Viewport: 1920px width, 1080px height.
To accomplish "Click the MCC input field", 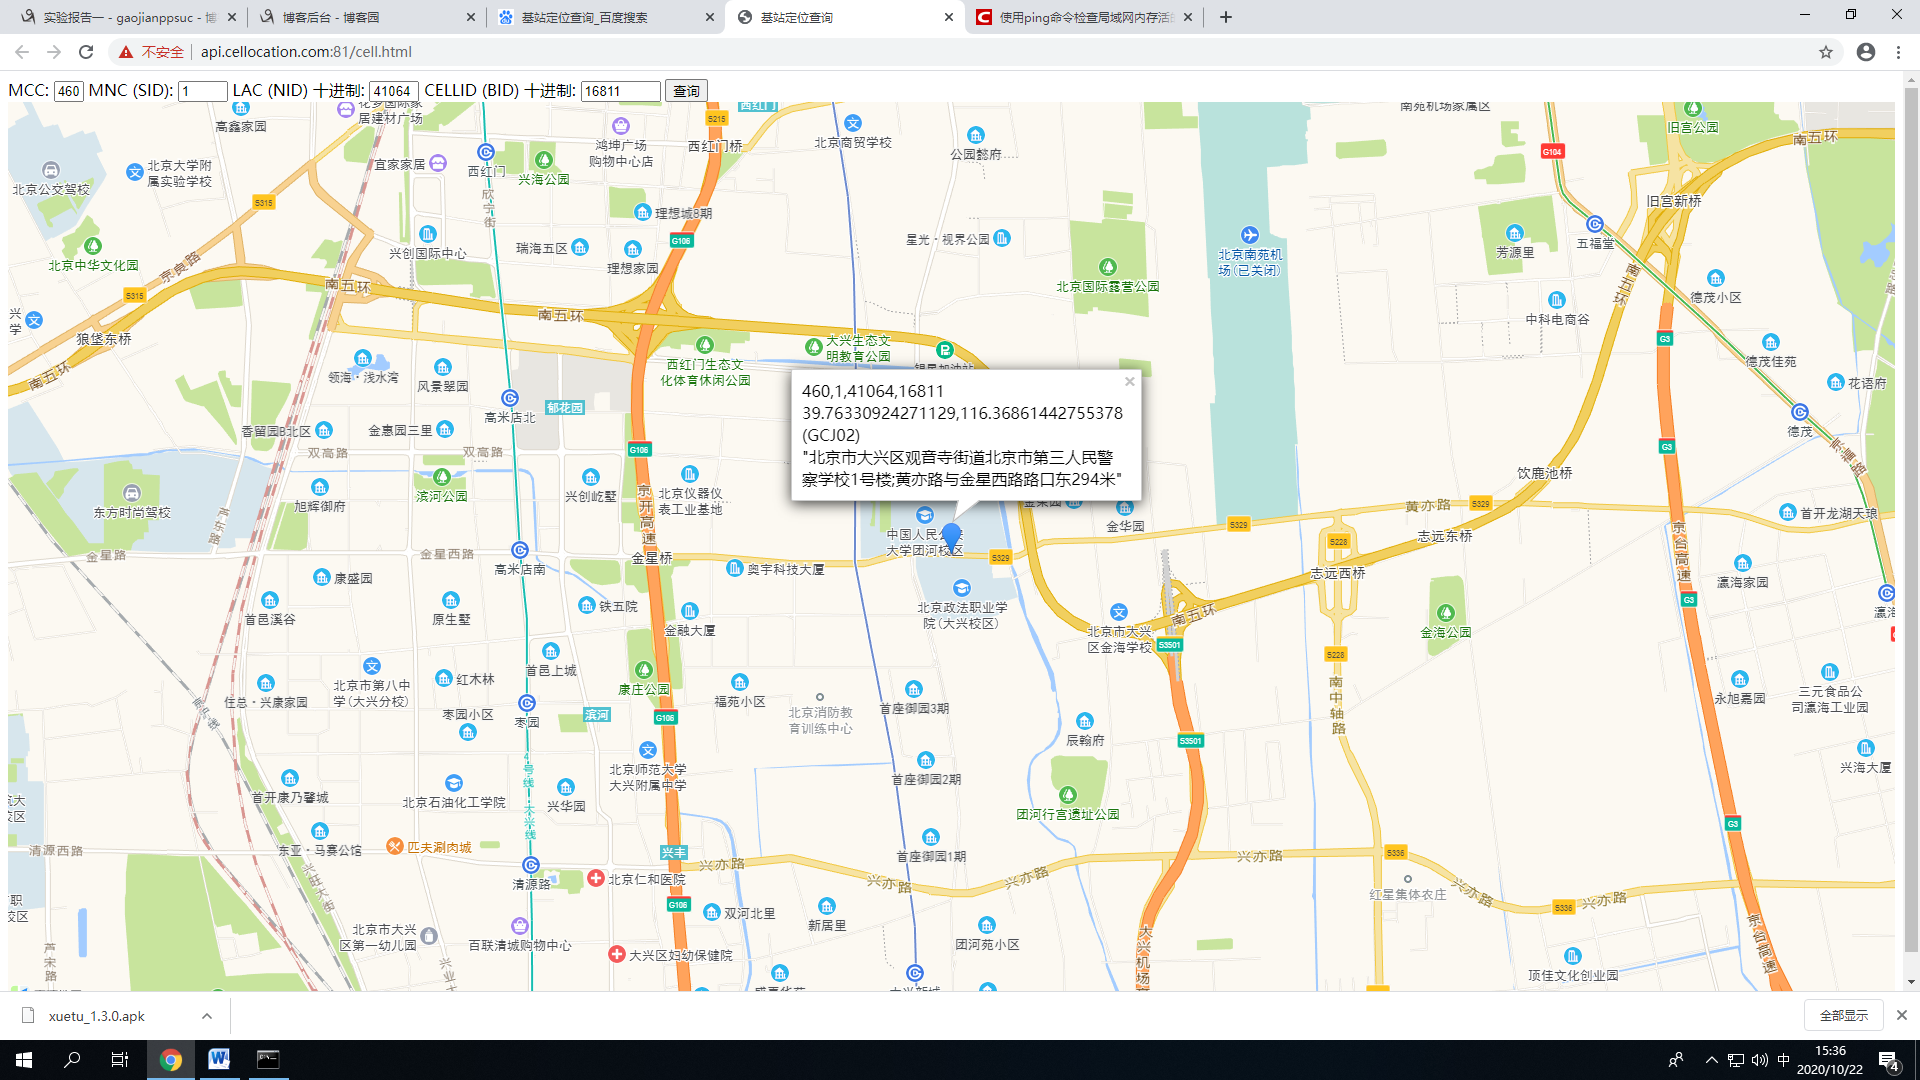I will pyautogui.click(x=68, y=91).
